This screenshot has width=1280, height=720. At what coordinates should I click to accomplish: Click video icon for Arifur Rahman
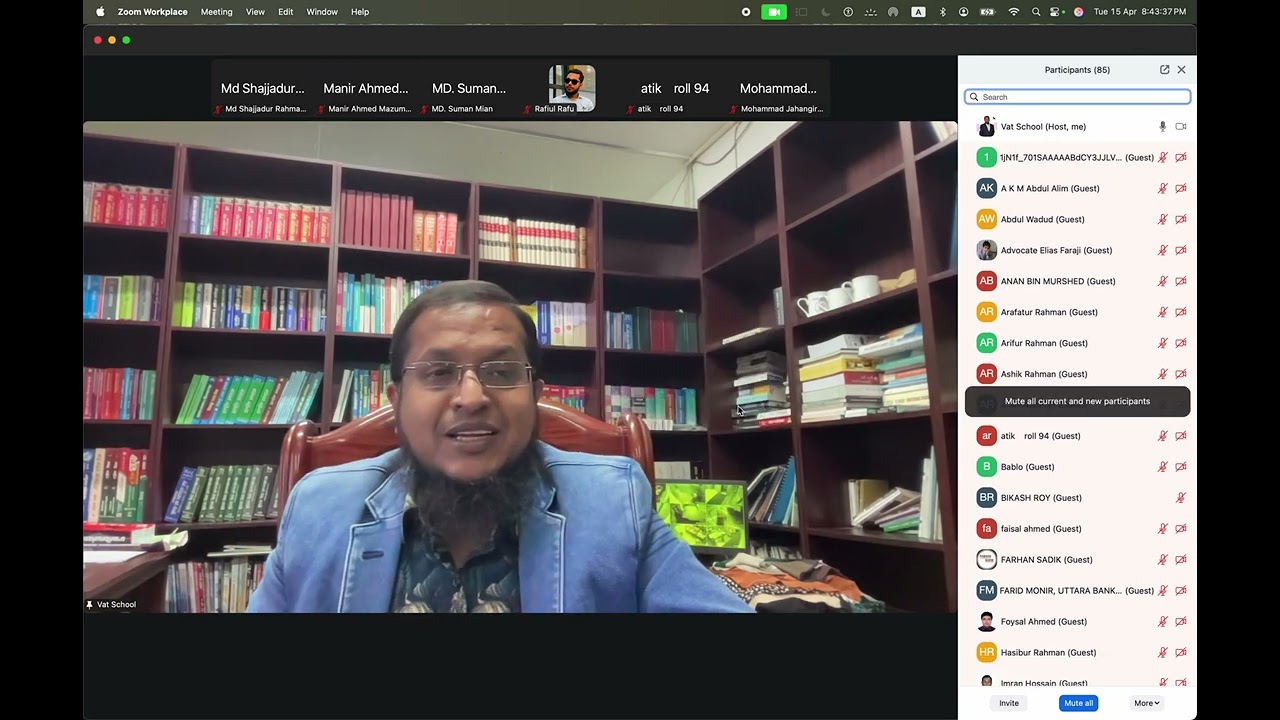[1181, 344]
